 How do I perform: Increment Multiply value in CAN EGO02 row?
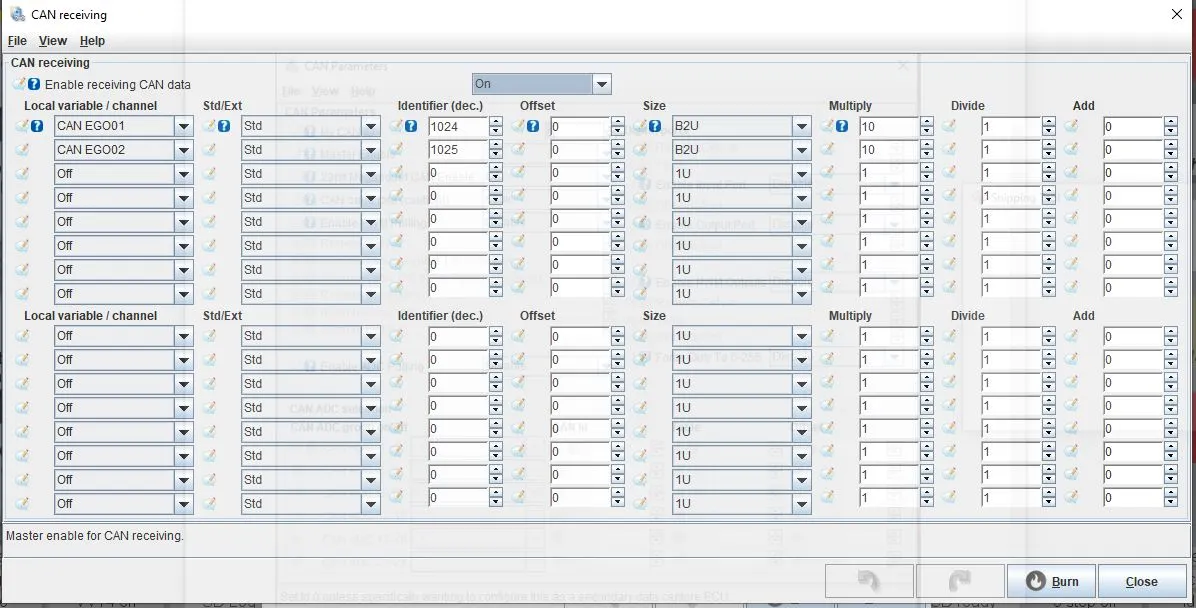pos(927,145)
